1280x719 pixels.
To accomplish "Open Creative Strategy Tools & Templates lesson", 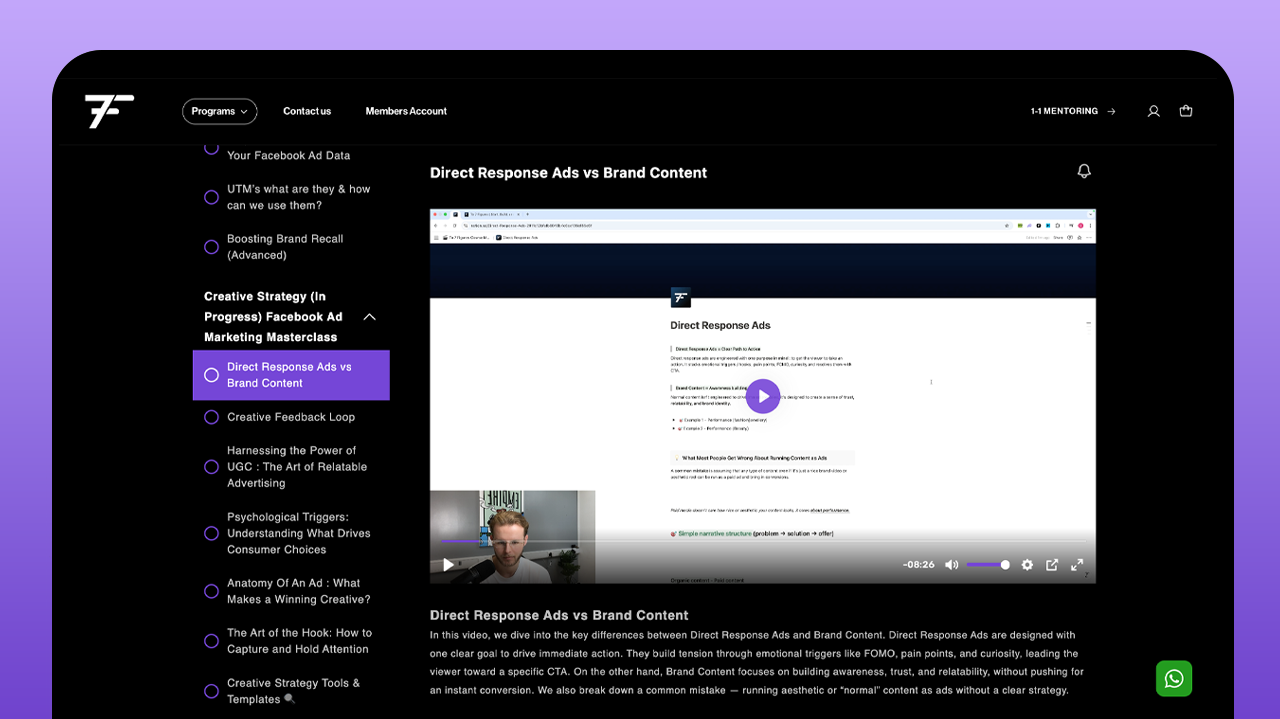I will (x=293, y=691).
